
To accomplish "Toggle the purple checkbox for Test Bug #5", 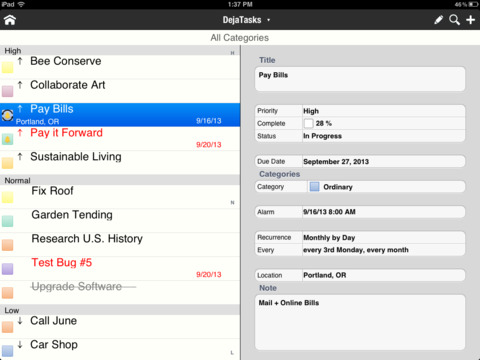I will [x=7, y=269].
